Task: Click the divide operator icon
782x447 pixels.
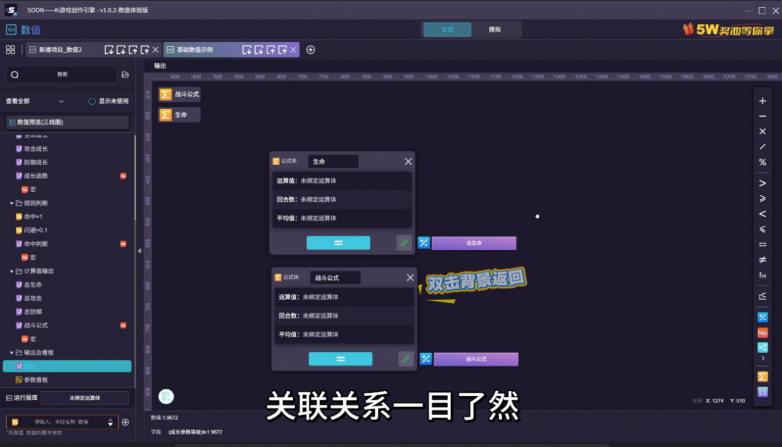Action: click(x=762, y=146)
